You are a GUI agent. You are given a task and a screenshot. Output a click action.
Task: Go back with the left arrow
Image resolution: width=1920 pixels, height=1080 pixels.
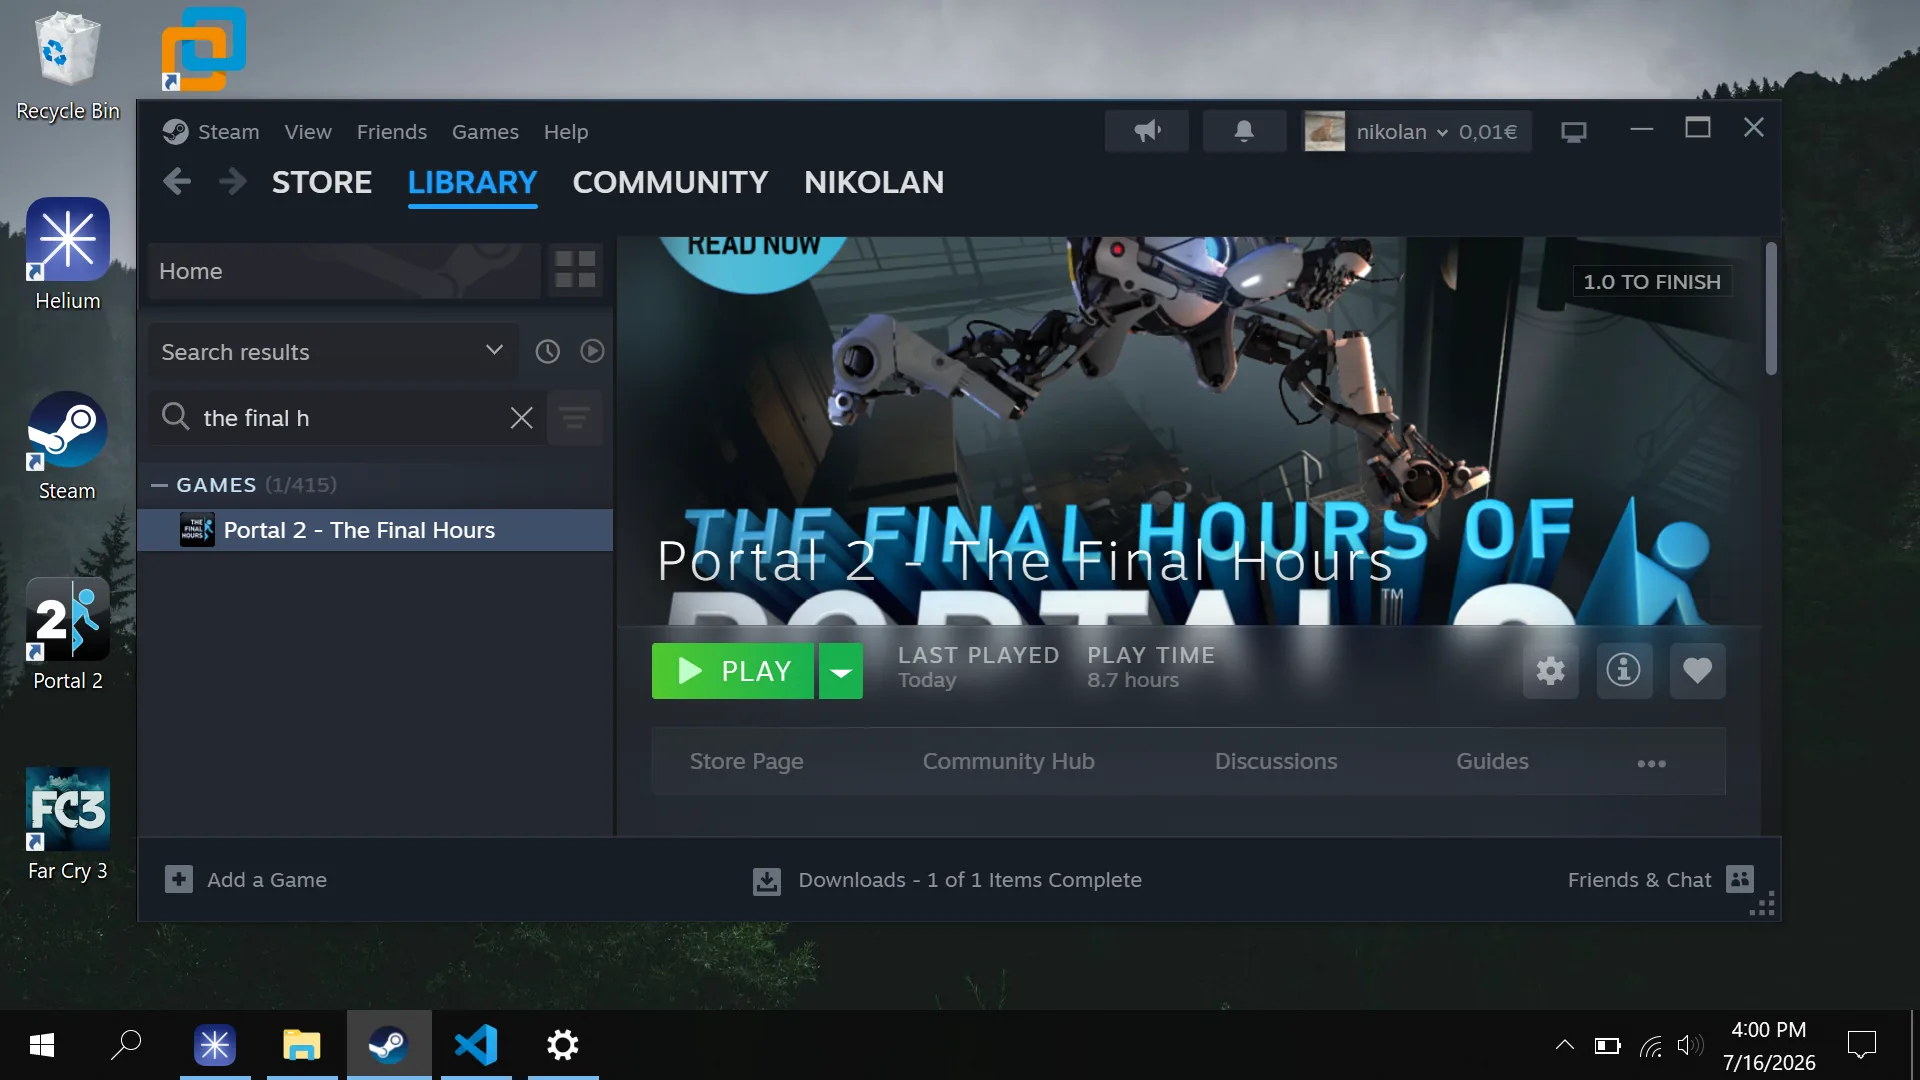[177, 182]
